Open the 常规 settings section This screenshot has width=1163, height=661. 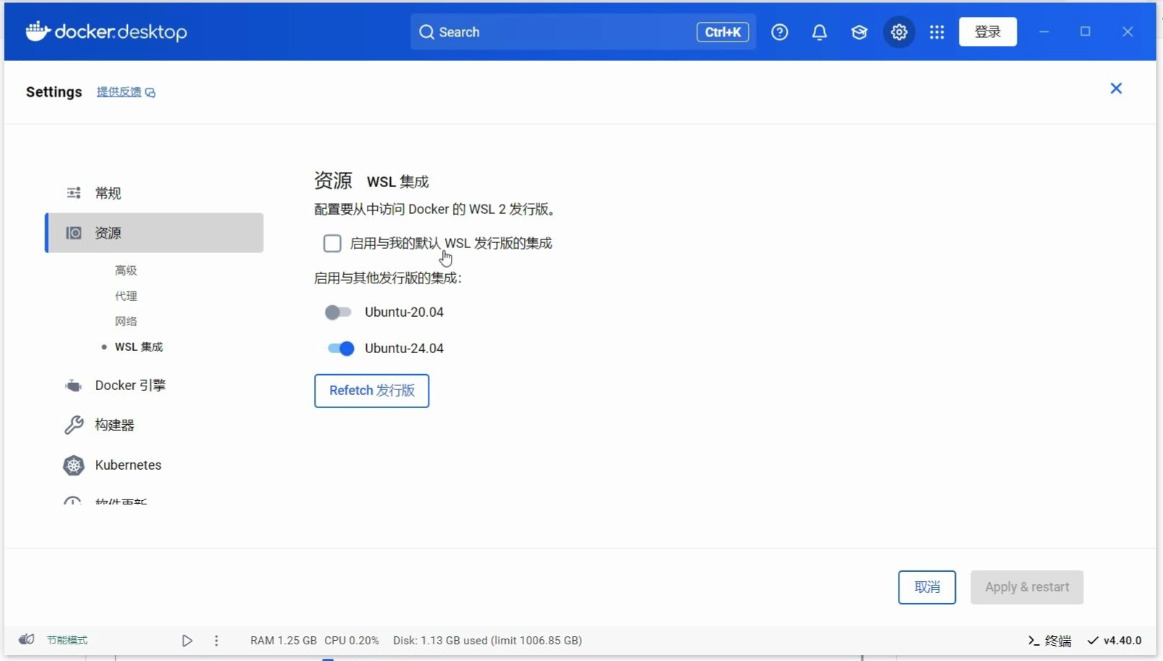pyautogui.click(x=154, y=193)
